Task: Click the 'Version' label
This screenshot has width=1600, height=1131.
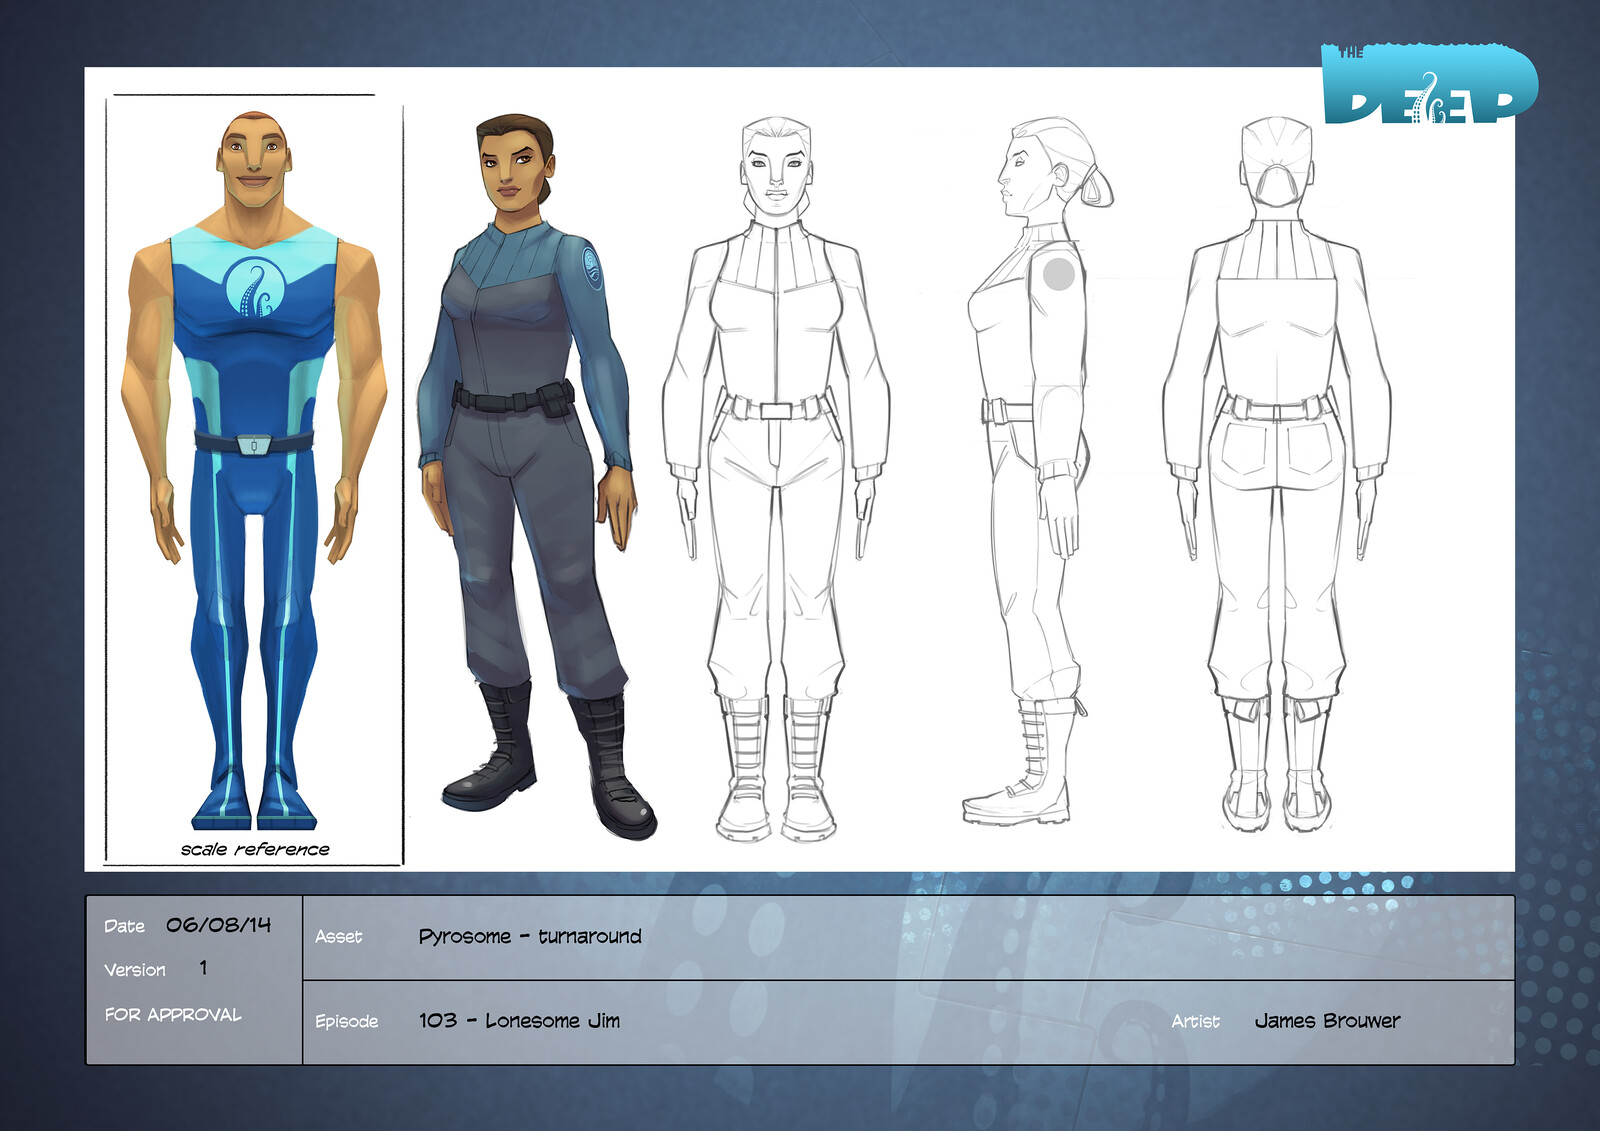Action: tap(135, 970)
